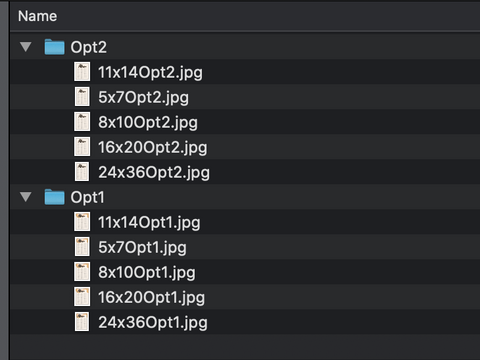Click the 5x7Opt2.jpg file thumbnail icon
This screenshot has height=360, width=480.
coord(82,97)
